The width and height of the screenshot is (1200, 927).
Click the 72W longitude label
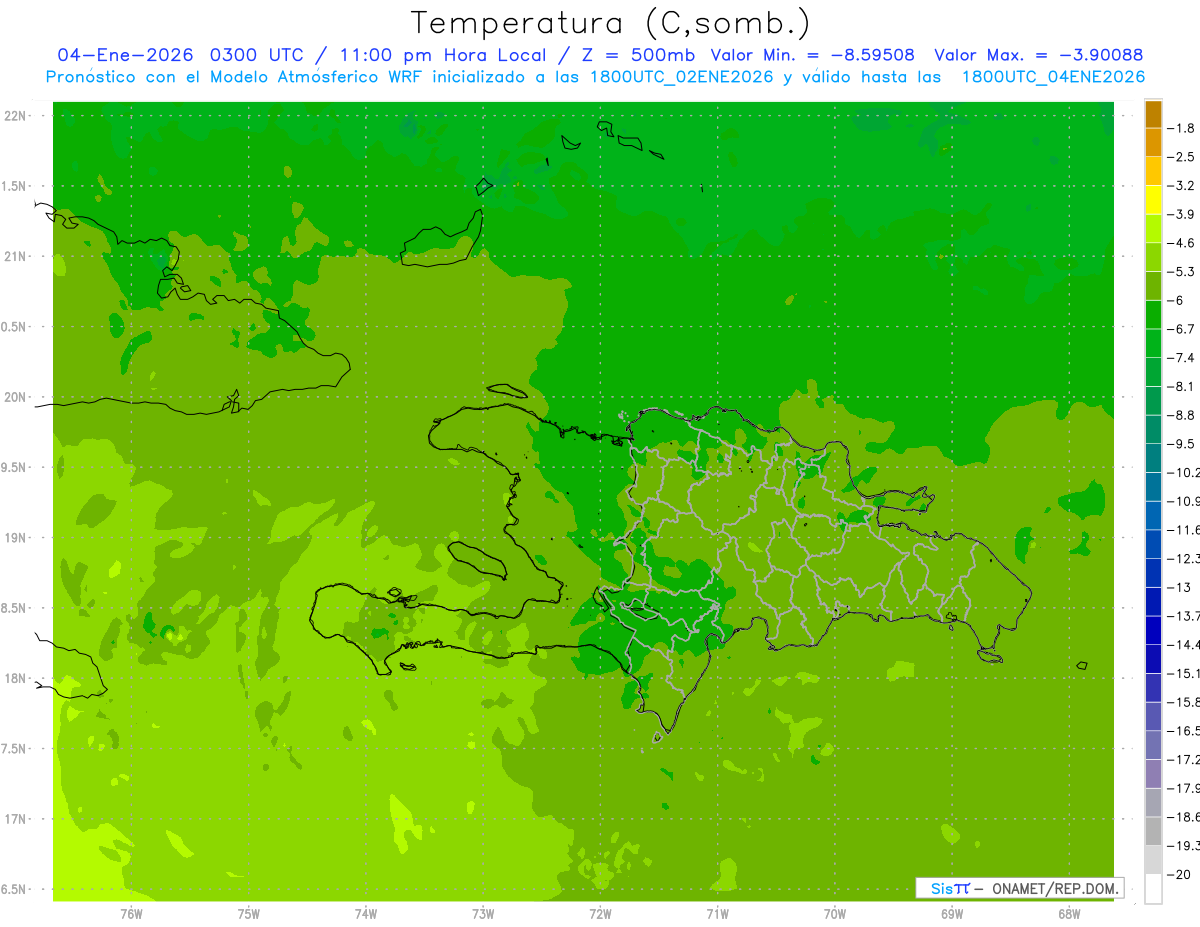pyautogui.click(x=600, y=914)
